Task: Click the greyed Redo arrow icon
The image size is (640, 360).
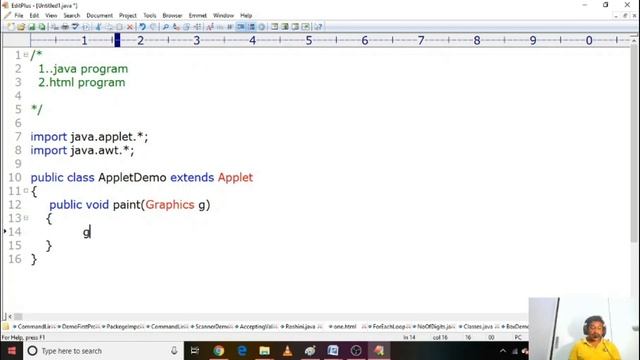Action: (153, 27)
